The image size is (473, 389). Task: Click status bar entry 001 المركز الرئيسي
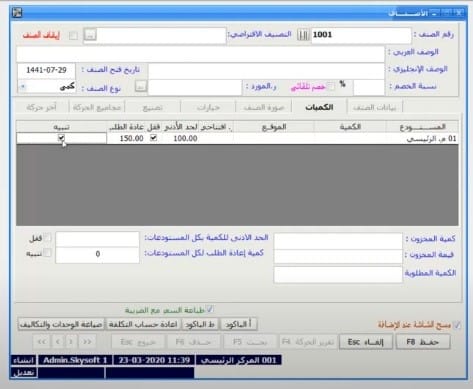[239, 360]
